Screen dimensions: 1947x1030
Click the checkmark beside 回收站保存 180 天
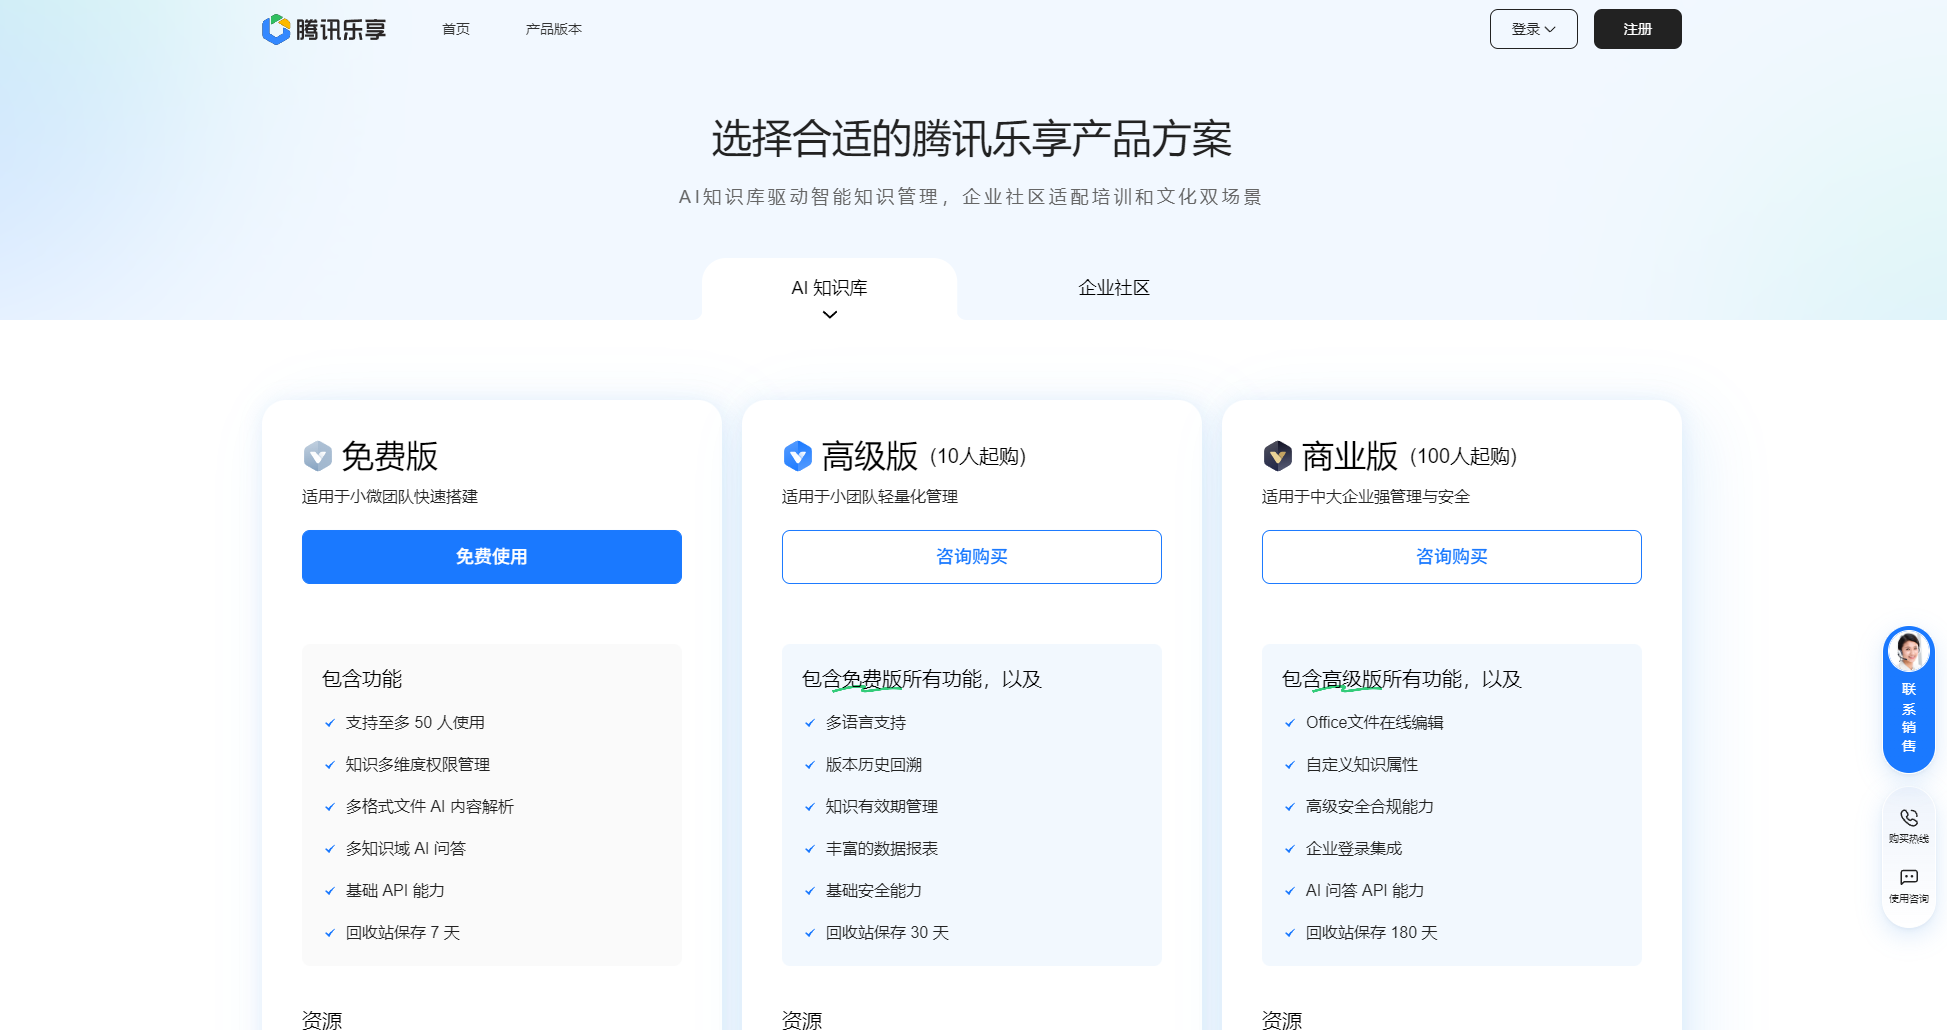coord(1289,932)
